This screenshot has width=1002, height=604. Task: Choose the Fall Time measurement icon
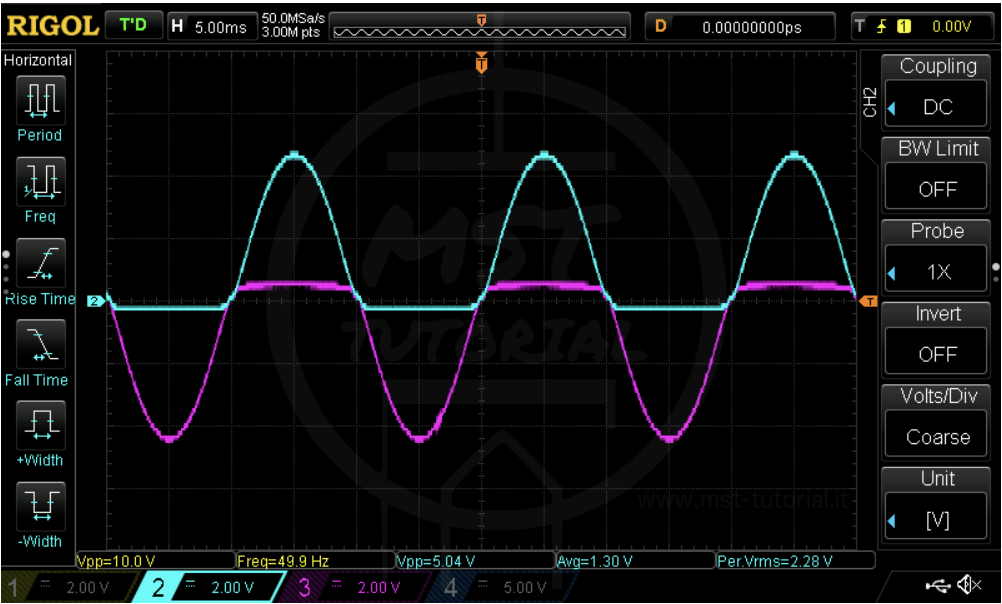40,344
